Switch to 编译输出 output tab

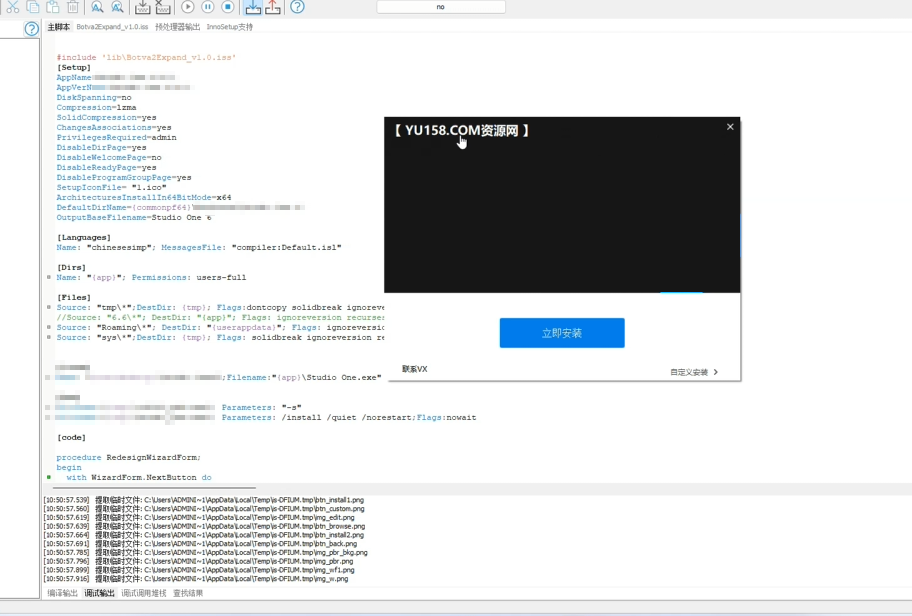[62, 593]
